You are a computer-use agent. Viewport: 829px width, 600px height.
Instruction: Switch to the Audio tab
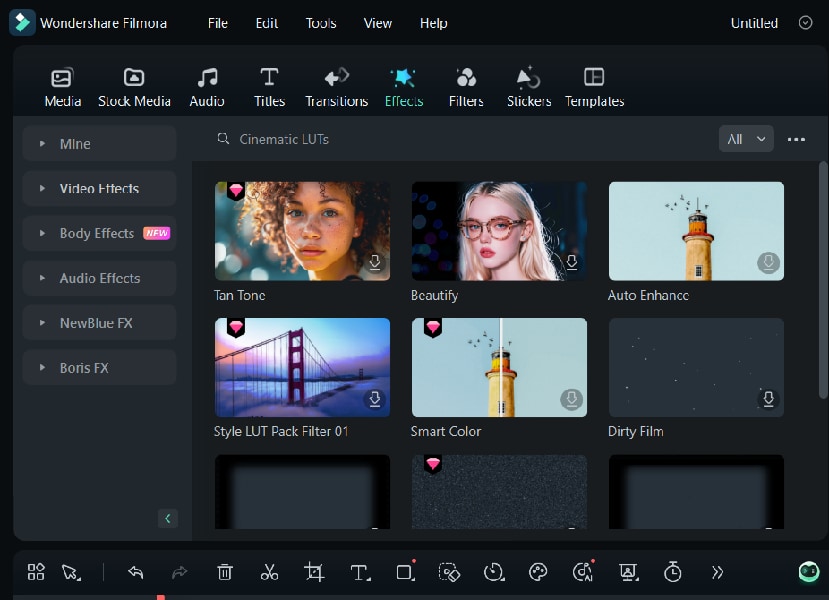pos(207,88)
